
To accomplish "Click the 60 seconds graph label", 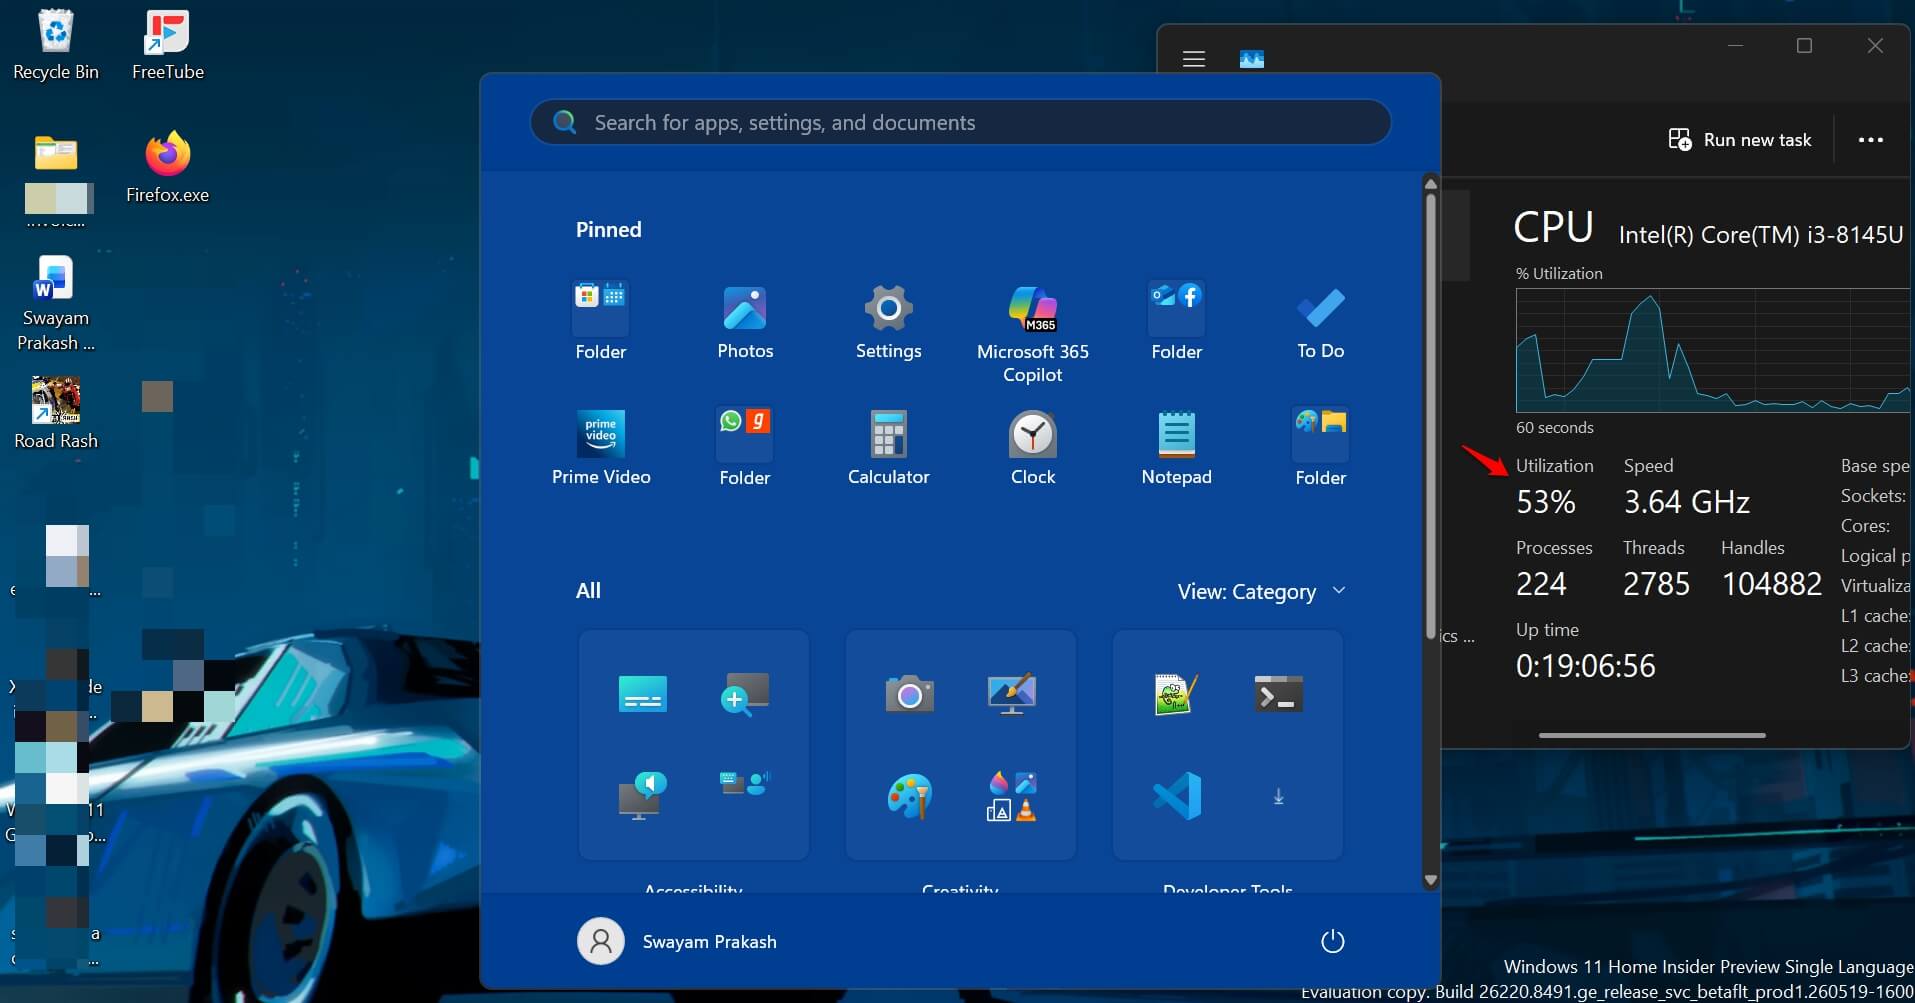I will point(1554,427).
